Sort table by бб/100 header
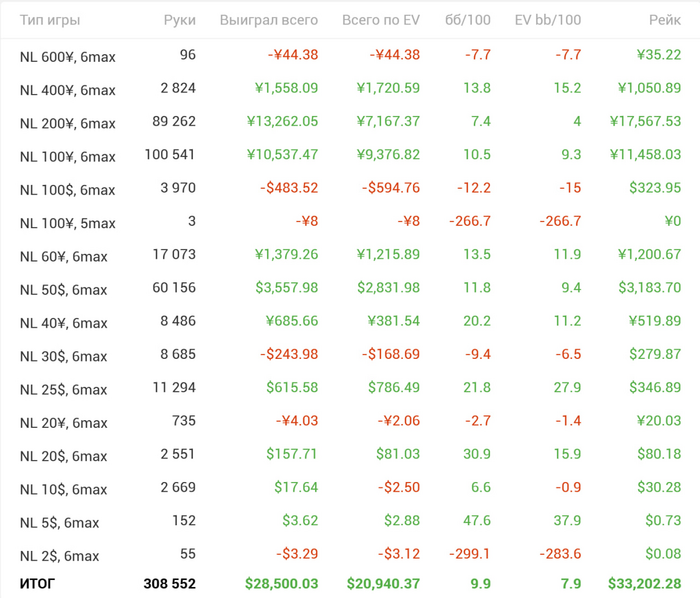This screenshot has height=598, width=700. 467,20
